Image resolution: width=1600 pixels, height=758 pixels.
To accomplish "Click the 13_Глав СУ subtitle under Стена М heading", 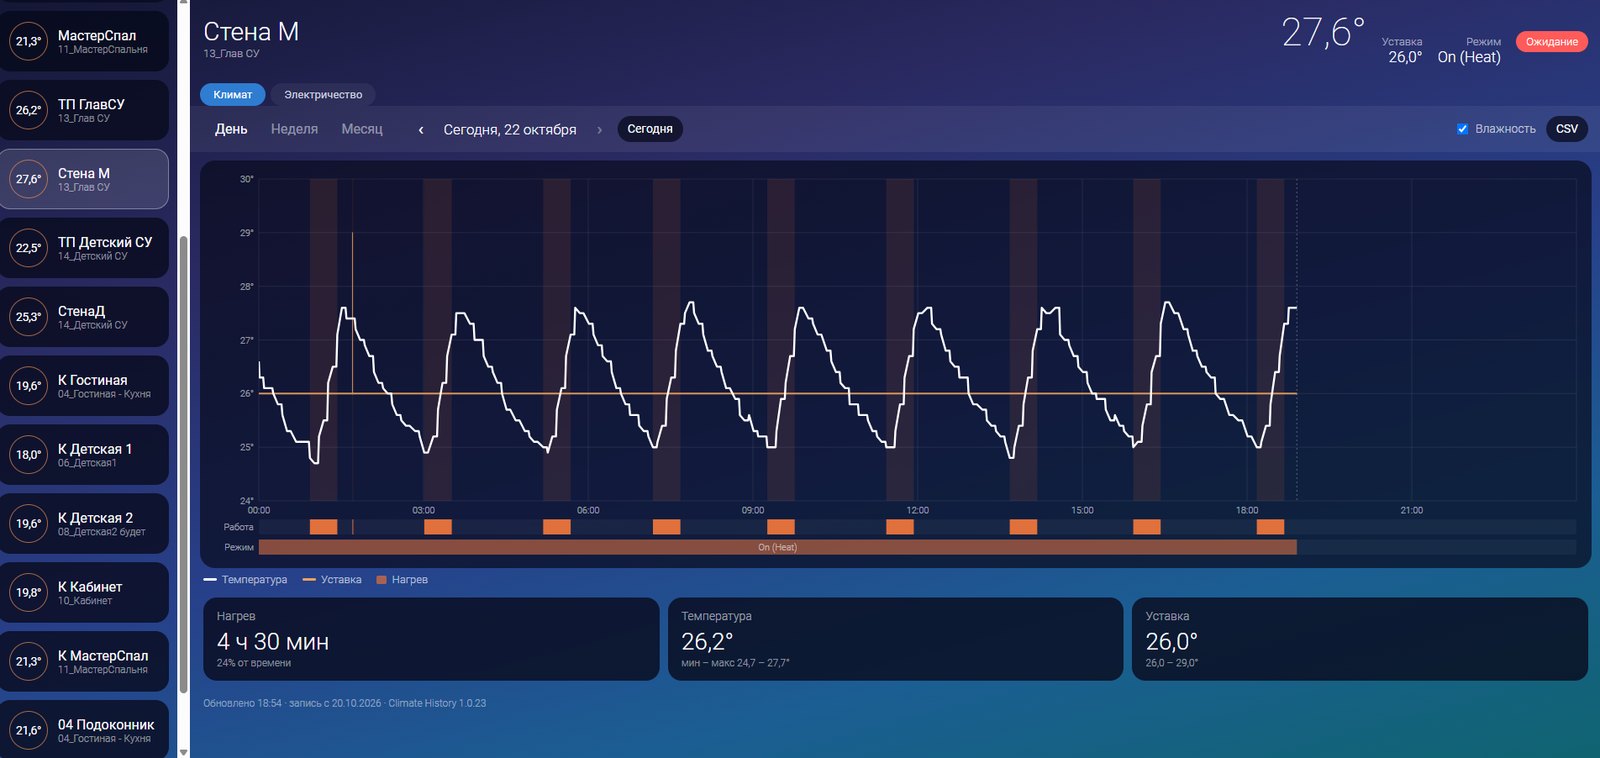I will [231, 54].
